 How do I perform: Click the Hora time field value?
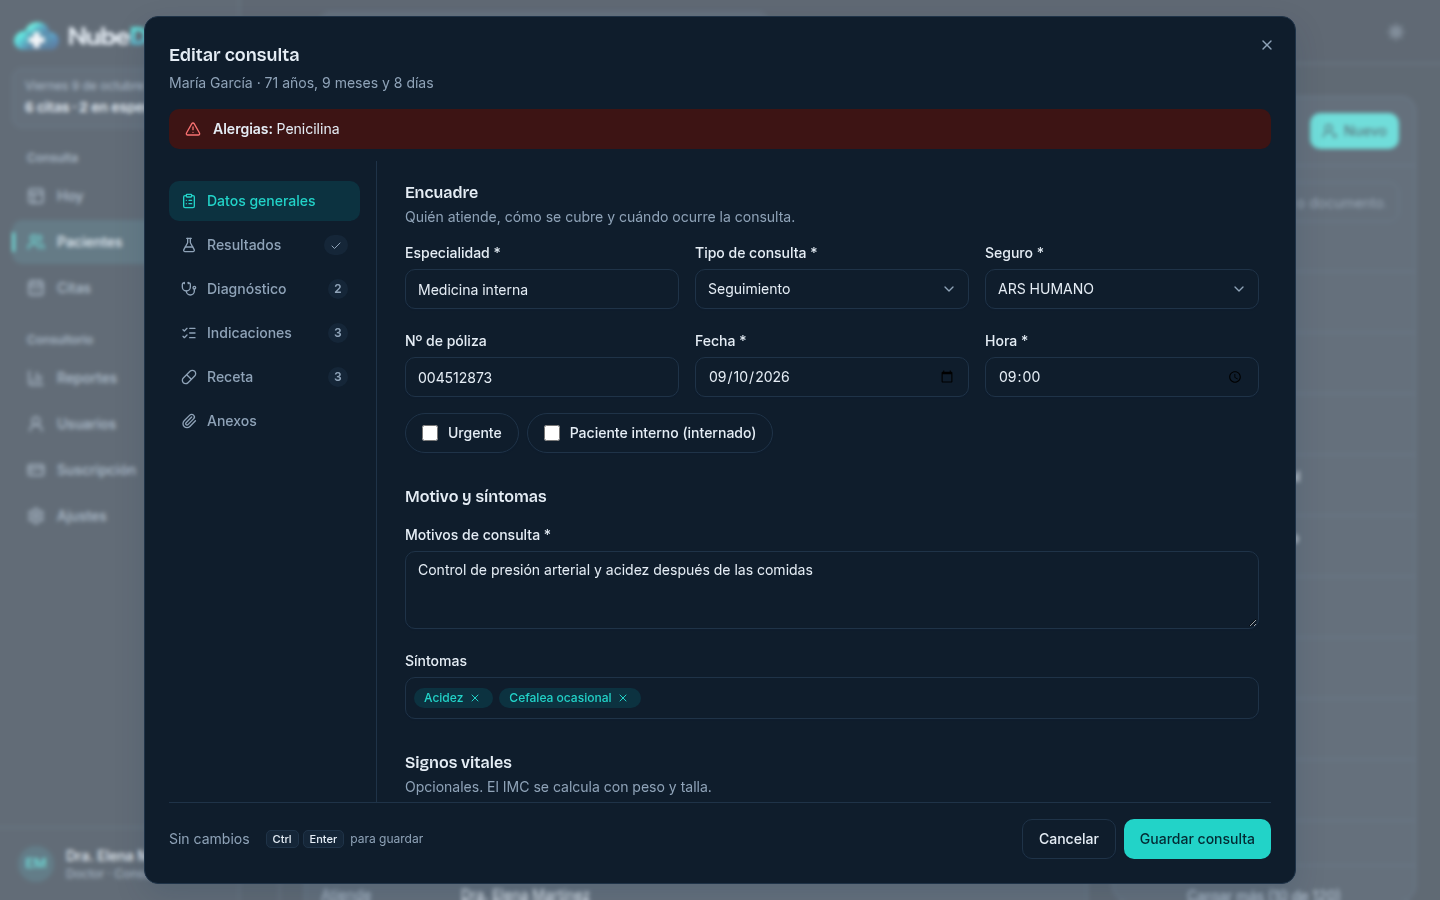point(1019,377)
